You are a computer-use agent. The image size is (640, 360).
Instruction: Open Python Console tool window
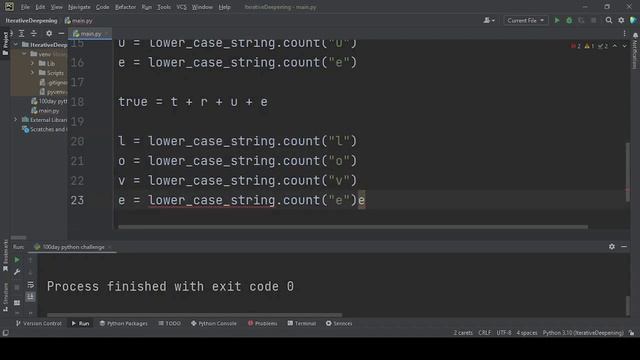tap(213, 323)
